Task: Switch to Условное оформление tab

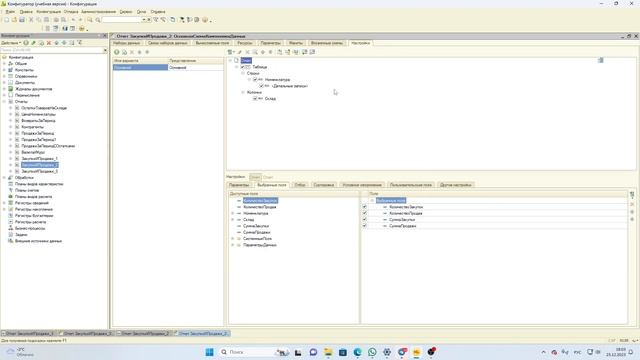Action: [362, 185]
